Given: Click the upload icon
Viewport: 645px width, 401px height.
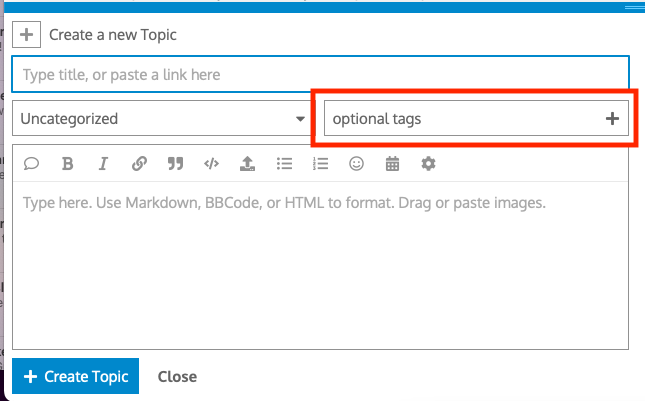Looking at the screenshot, I should click(248, 164).
